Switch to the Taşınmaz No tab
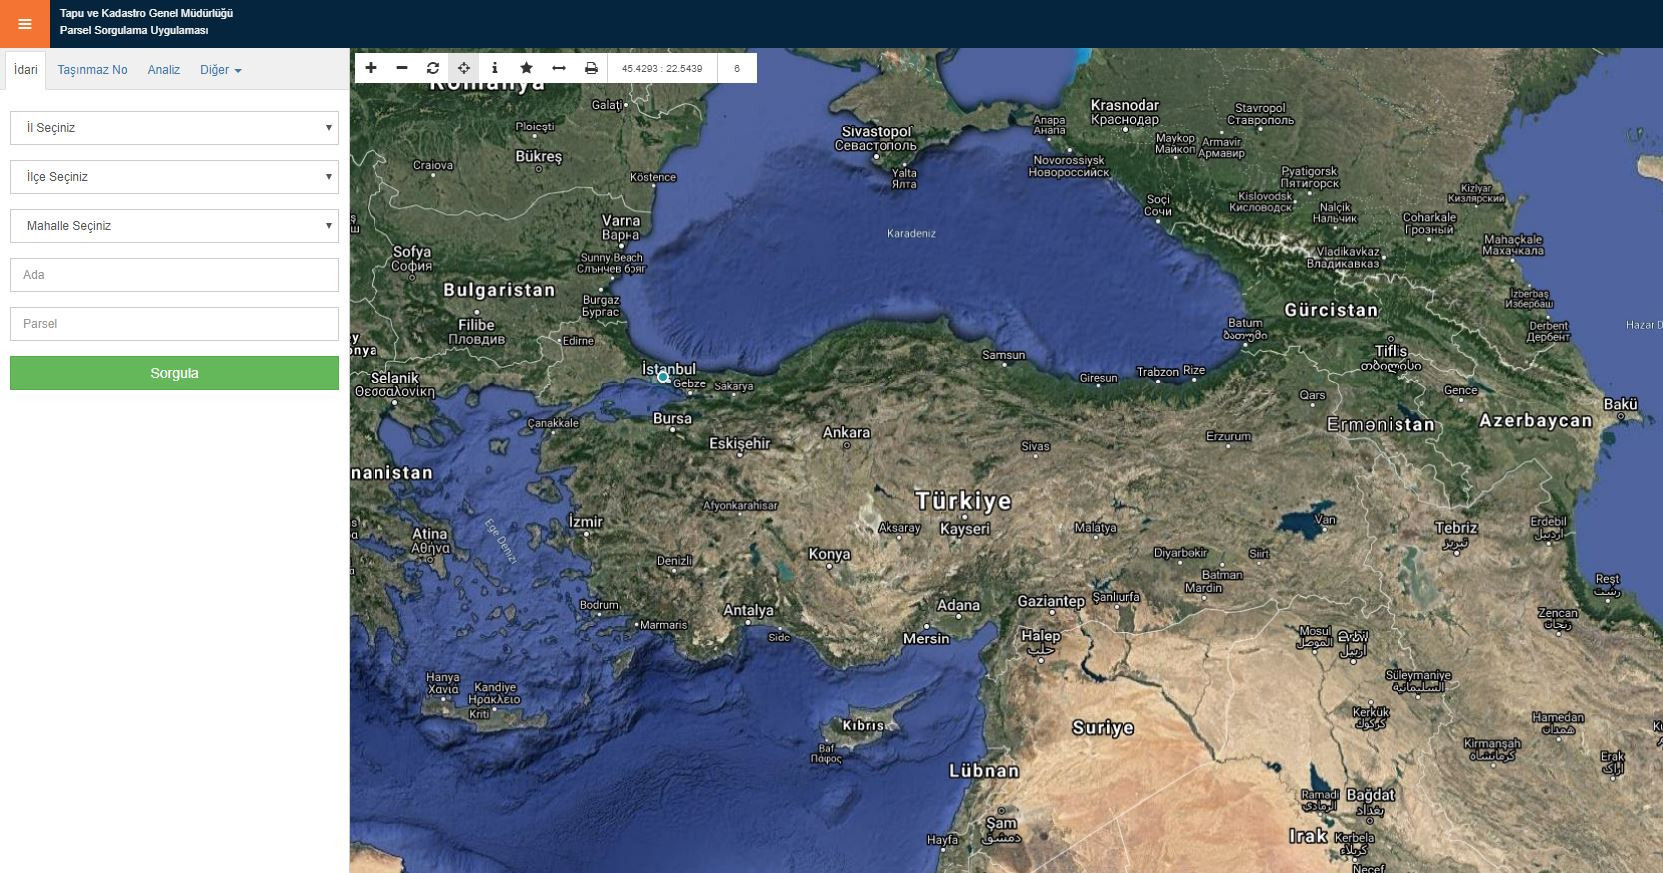The image size is (1663, 873). tap(92, 70)
